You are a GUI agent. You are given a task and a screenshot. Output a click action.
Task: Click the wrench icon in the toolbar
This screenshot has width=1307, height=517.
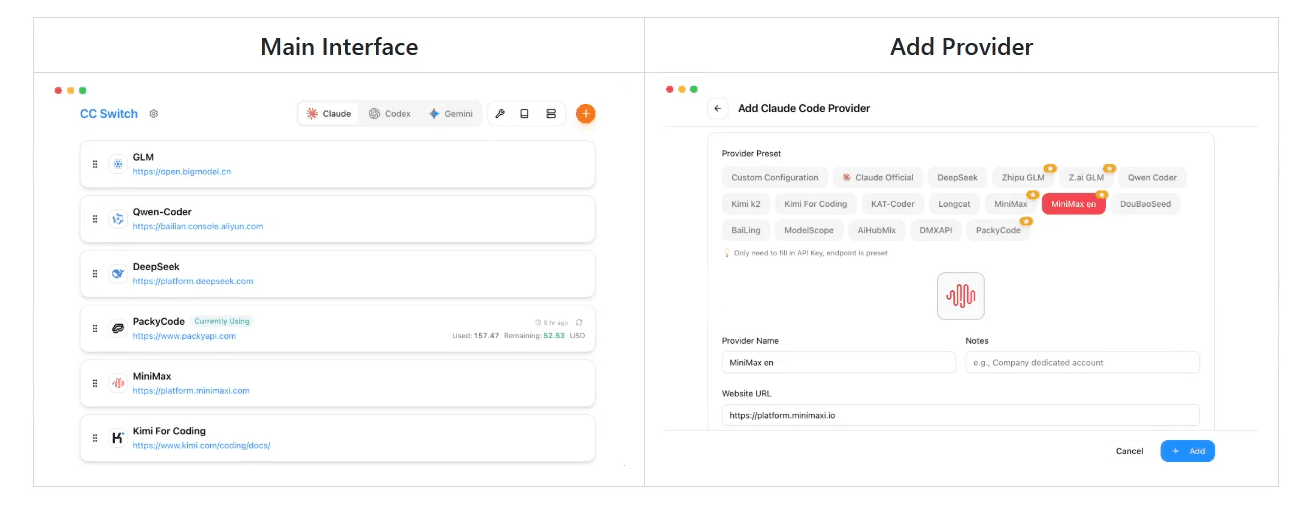[x=500, y=114]
